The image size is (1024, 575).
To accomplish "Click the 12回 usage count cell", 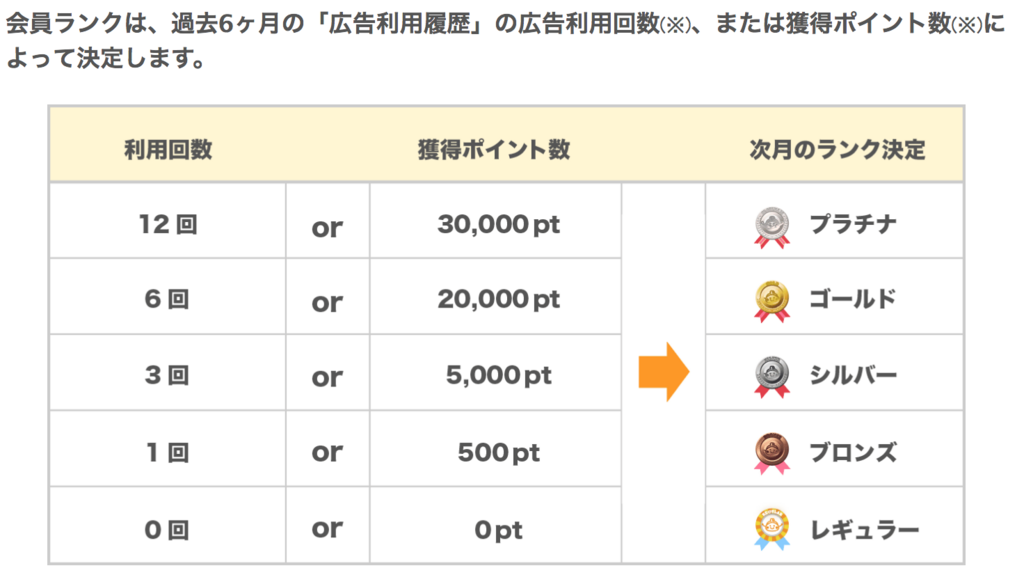I will pos(168,221).
